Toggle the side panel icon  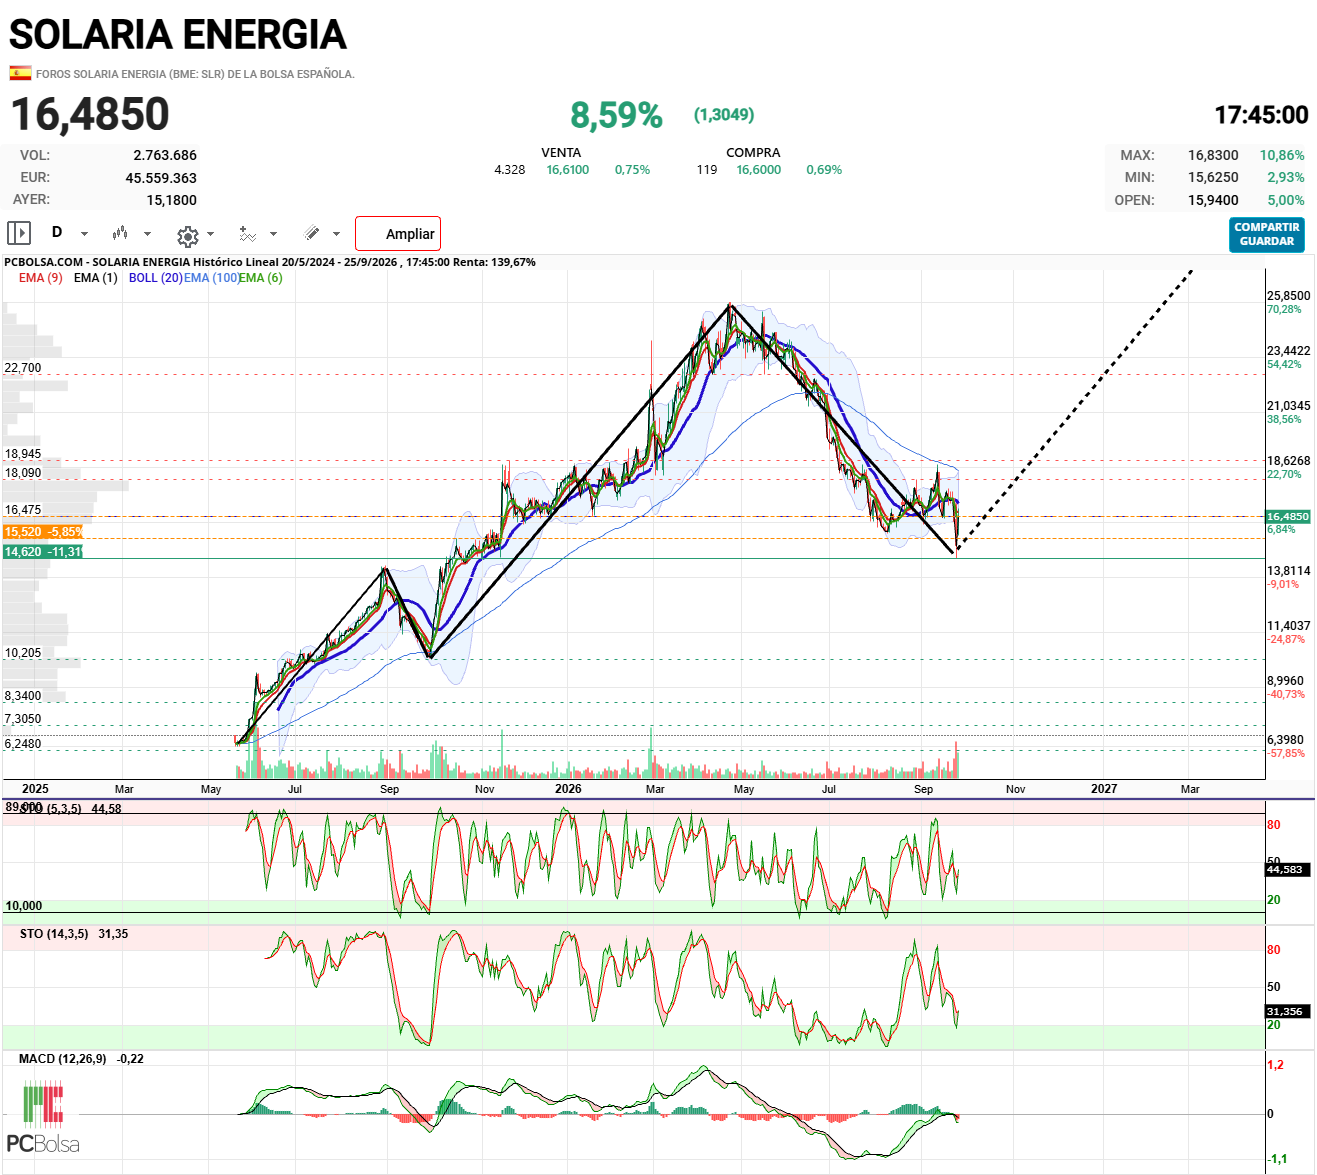tap(19, 233)
